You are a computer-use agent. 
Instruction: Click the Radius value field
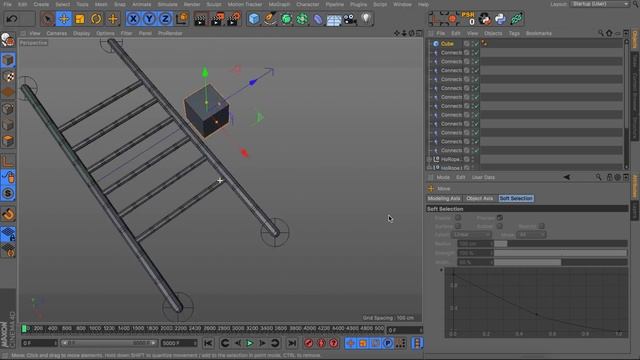(x=475, y=244)
